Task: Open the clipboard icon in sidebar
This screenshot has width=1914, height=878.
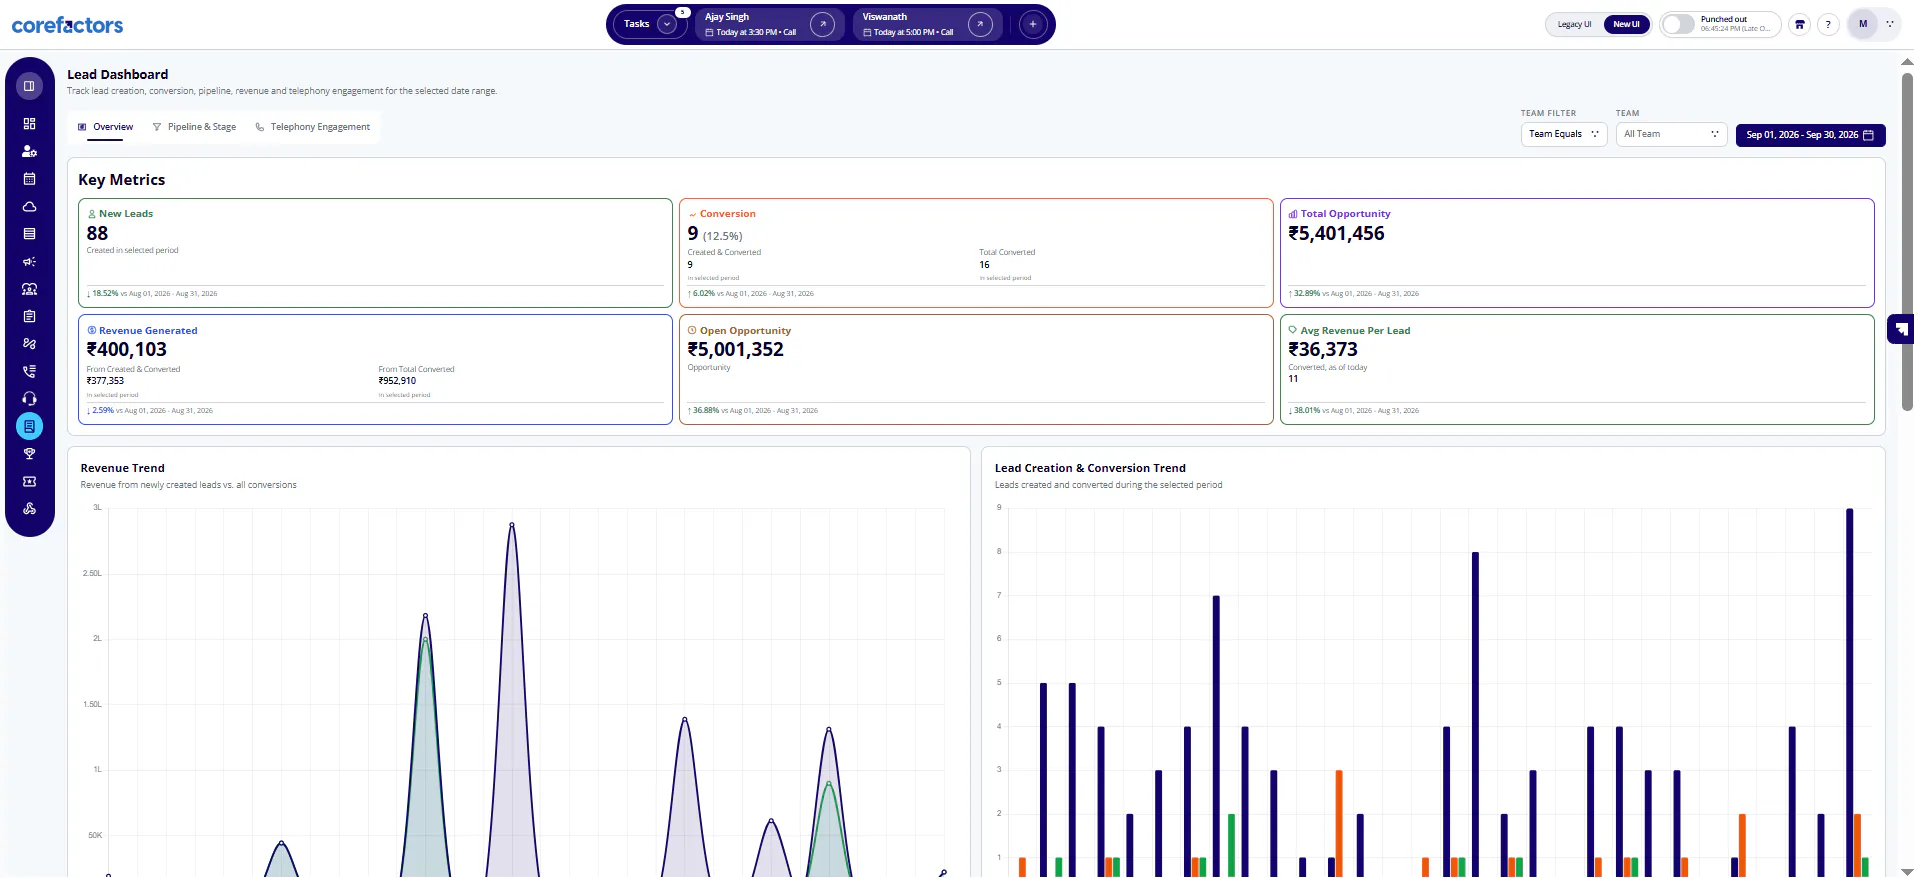Action: pyautogui.click(x=29, y=316)
